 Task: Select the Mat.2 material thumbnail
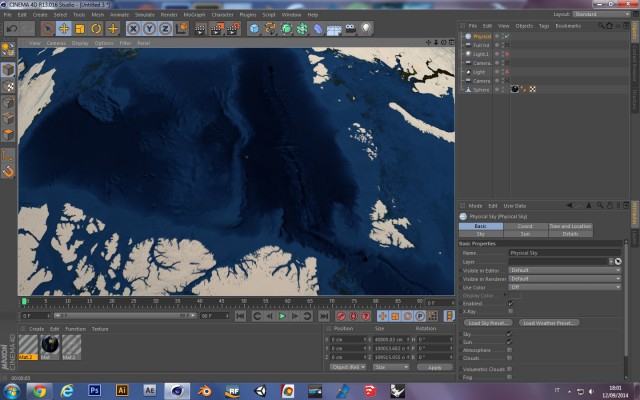pos(28,347)
